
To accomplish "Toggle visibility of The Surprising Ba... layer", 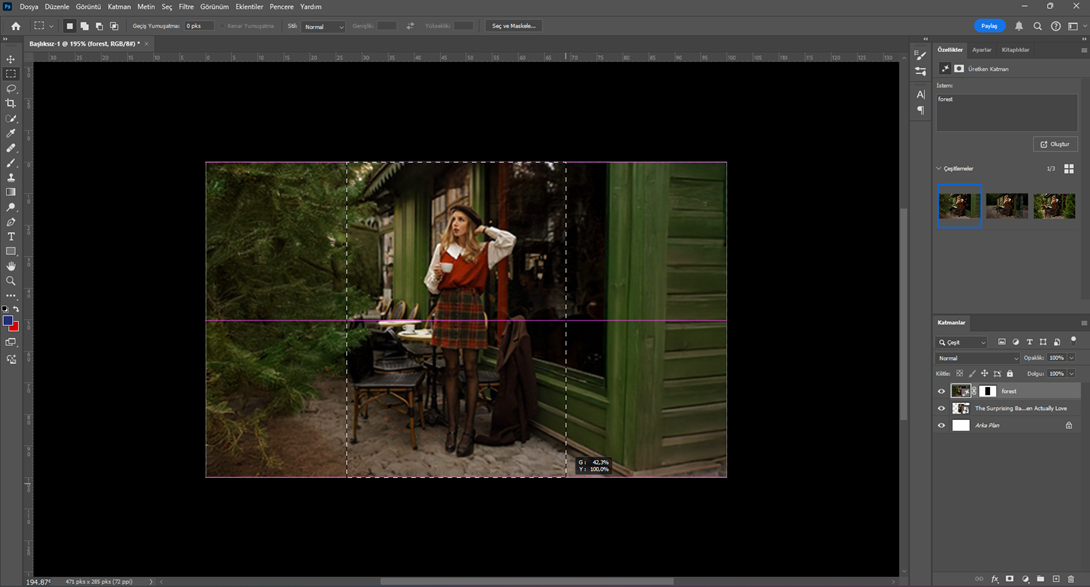I will tap(941, 408).
